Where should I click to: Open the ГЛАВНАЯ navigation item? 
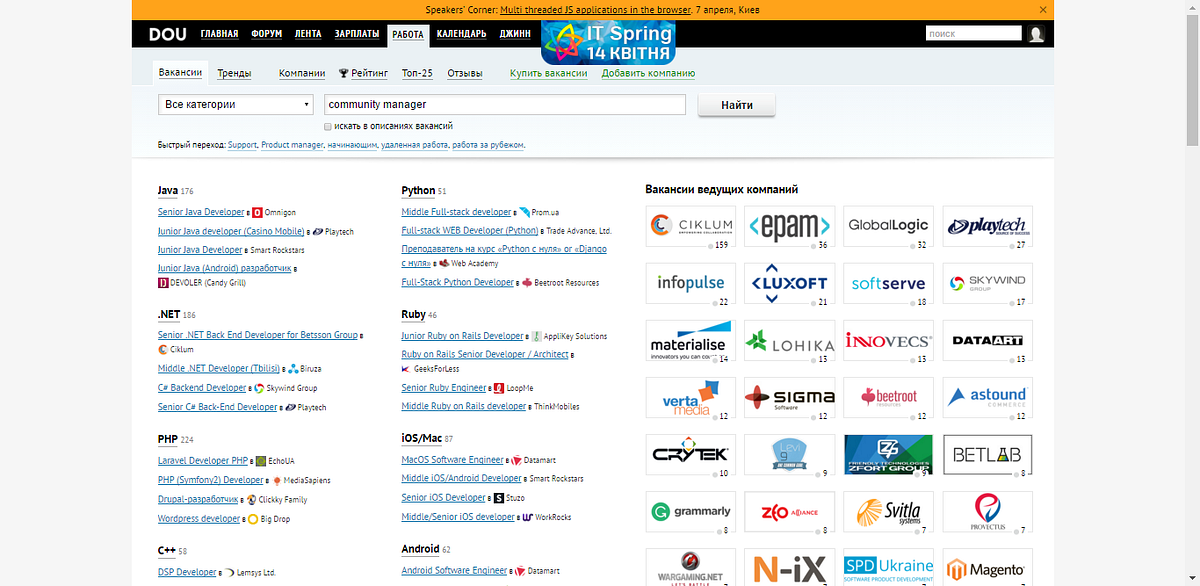click(219, 34)
